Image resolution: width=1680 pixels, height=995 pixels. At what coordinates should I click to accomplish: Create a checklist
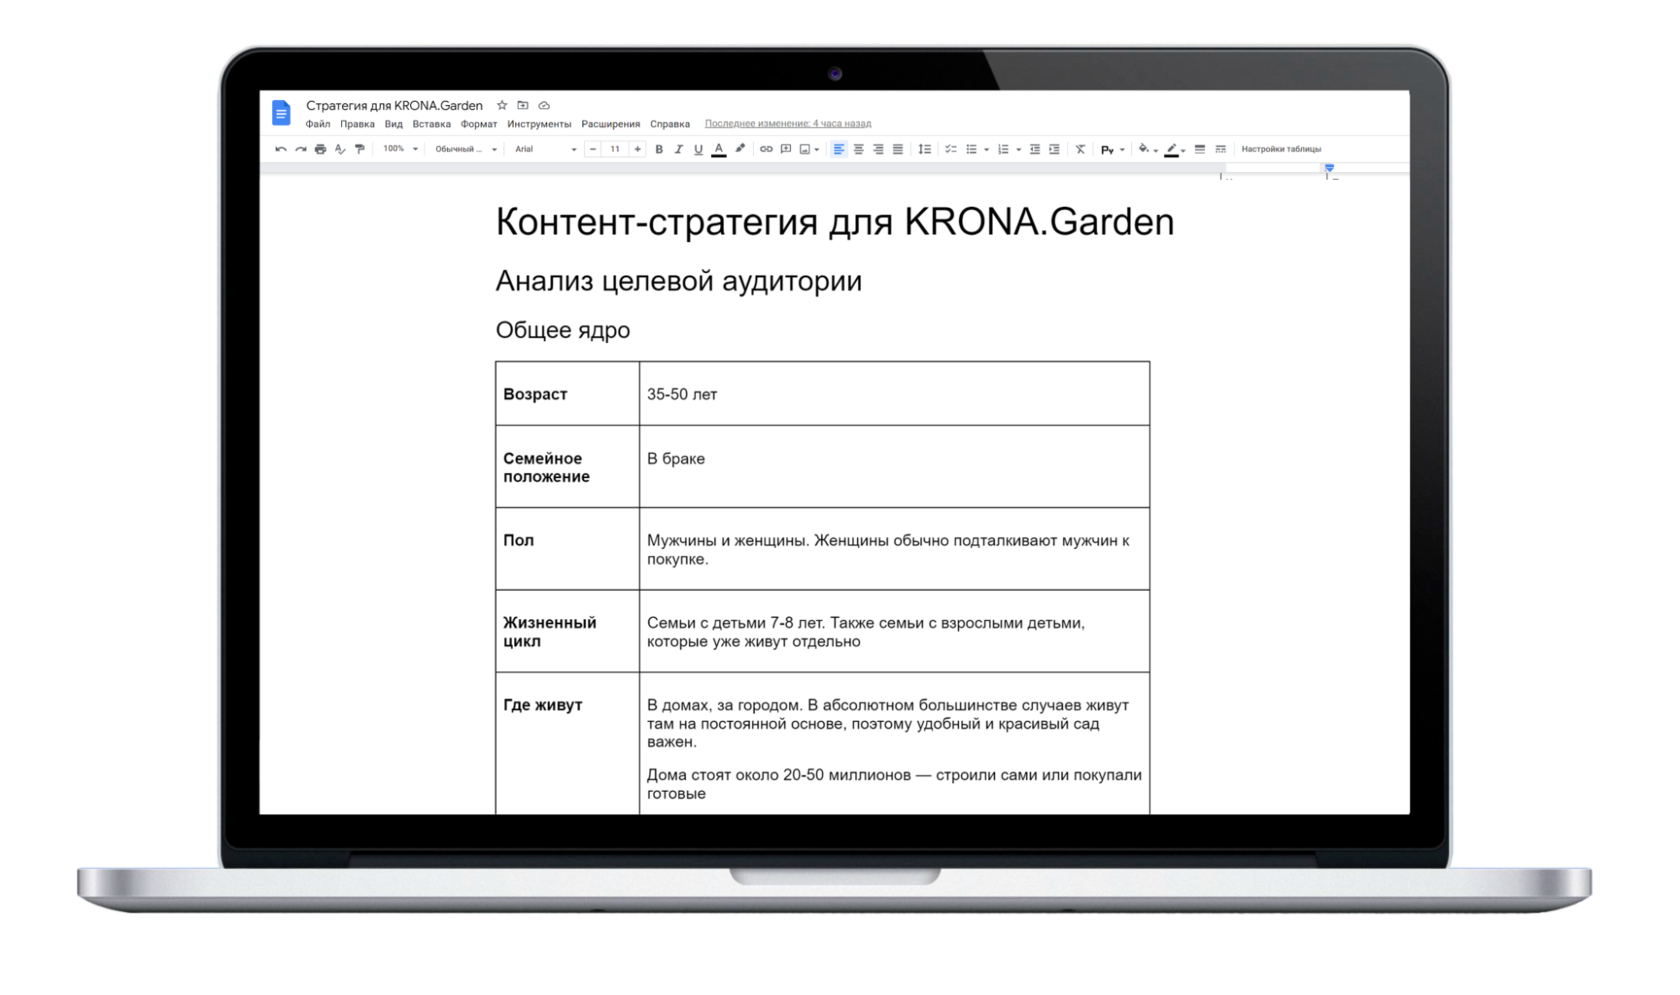click(951, 149)
